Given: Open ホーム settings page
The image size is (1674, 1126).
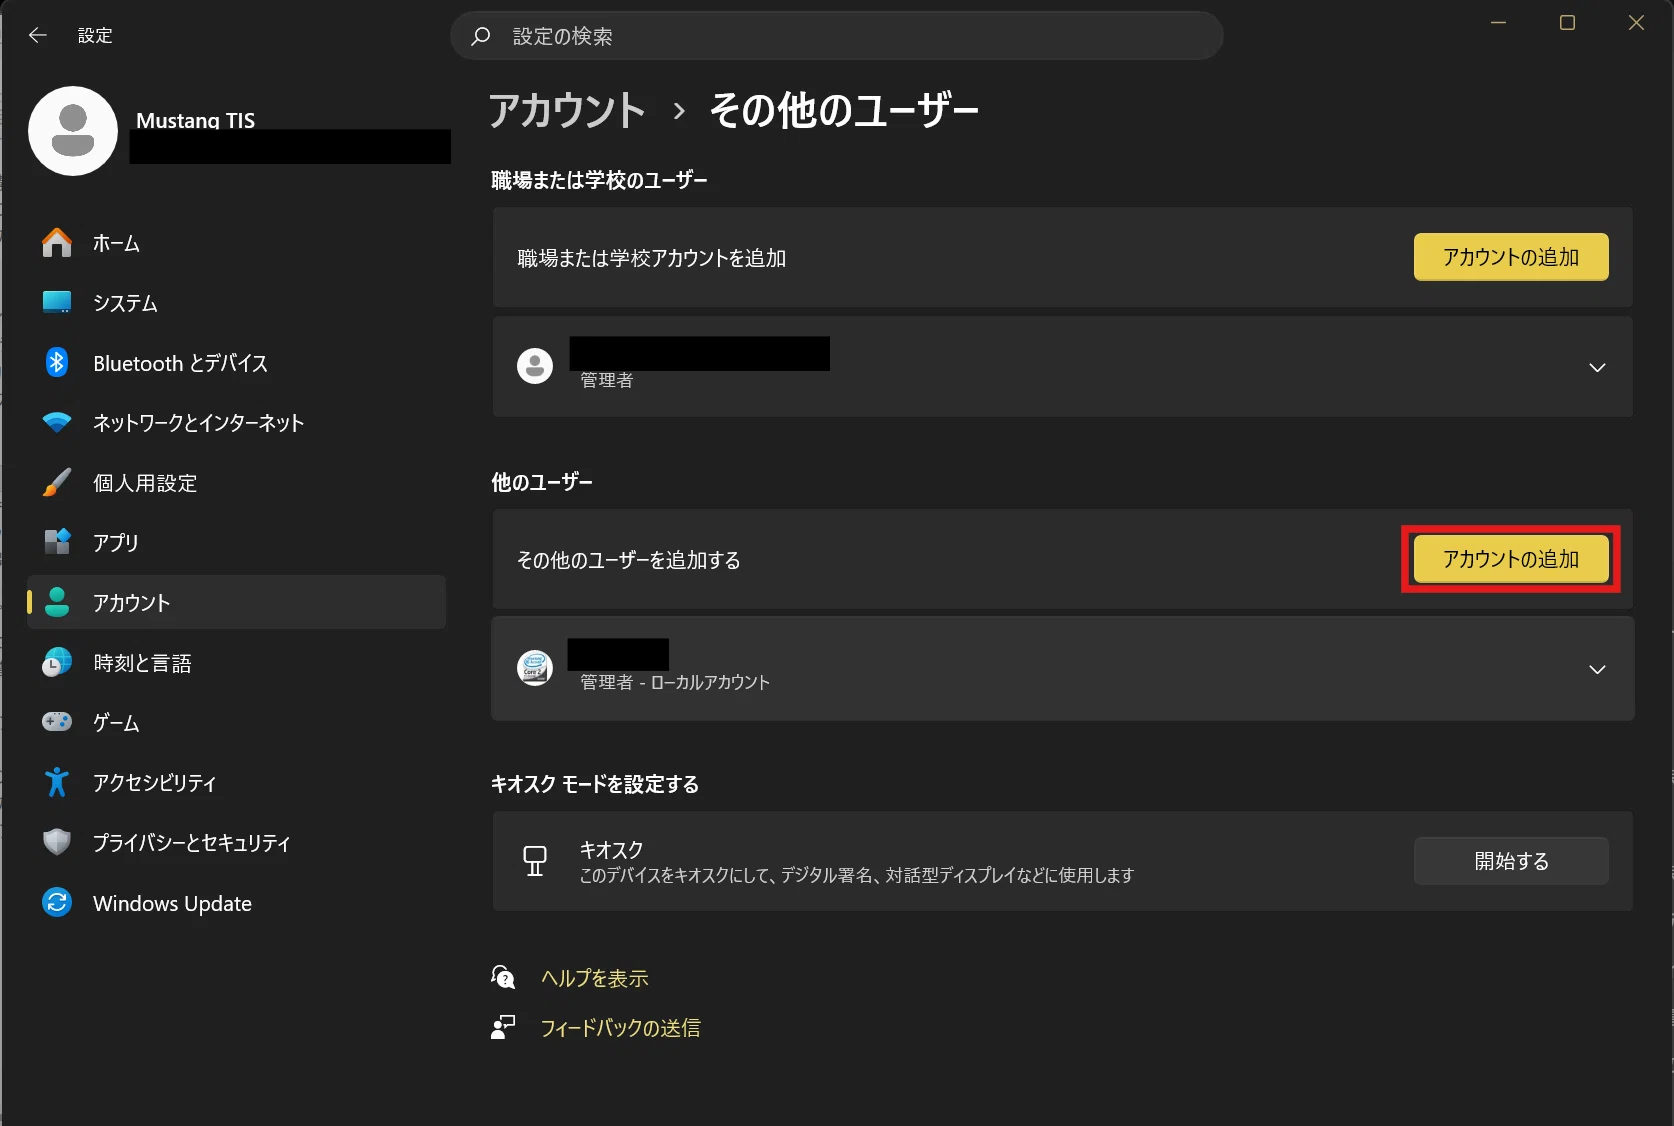Looking at the screenshot, I should tap(236, 243).
